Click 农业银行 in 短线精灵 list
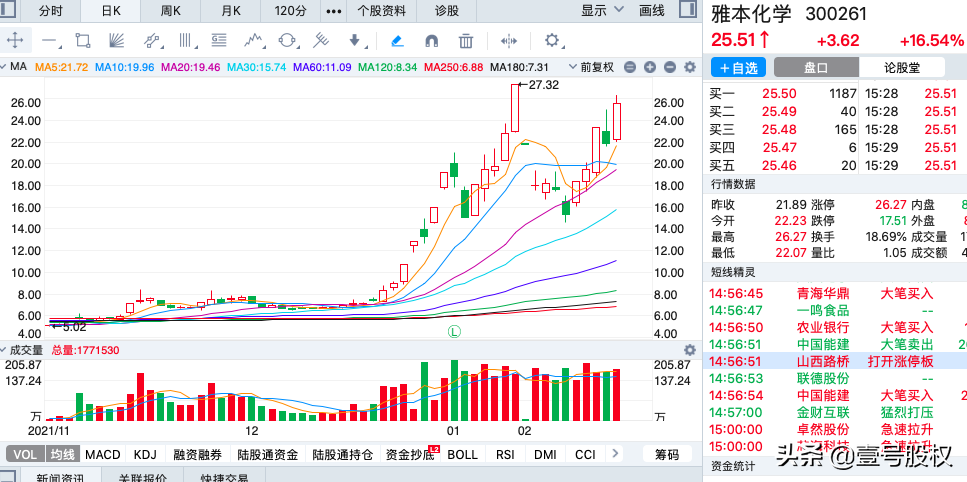Viewport: 967px width, 482px height. click(823, 327)
